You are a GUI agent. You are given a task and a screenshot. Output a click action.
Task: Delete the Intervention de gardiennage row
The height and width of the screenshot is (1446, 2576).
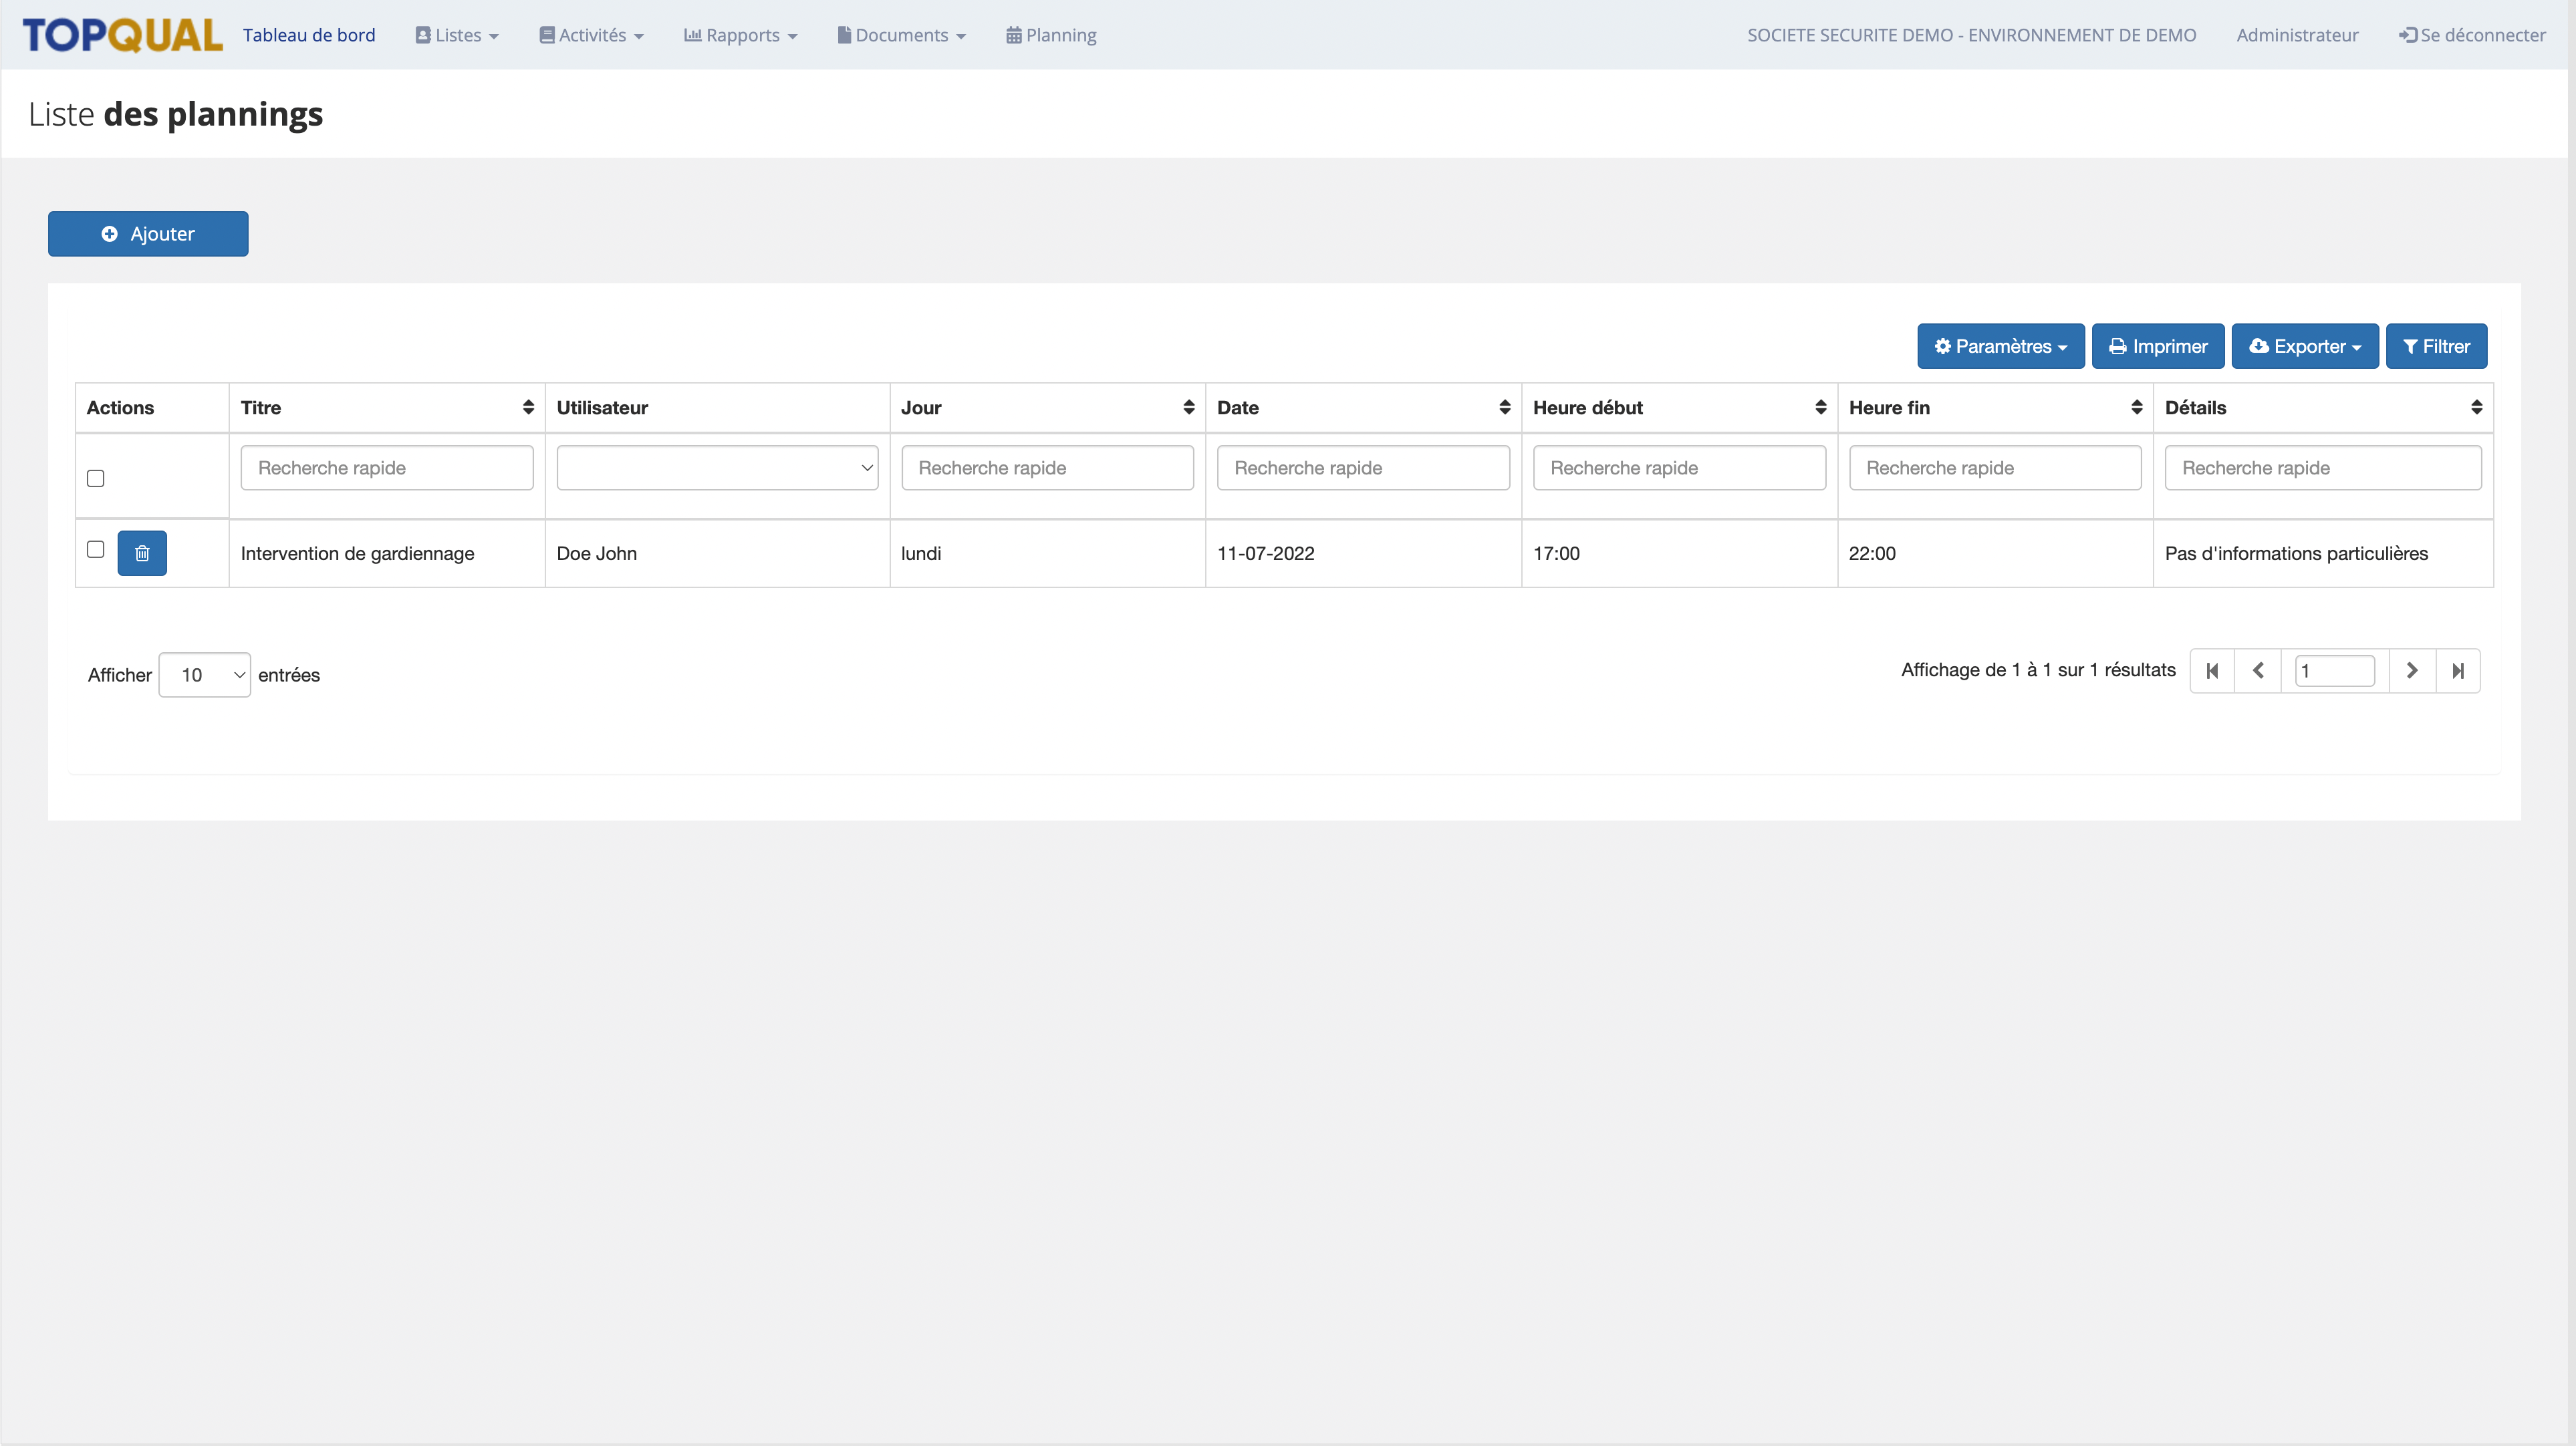pos(142,553)
